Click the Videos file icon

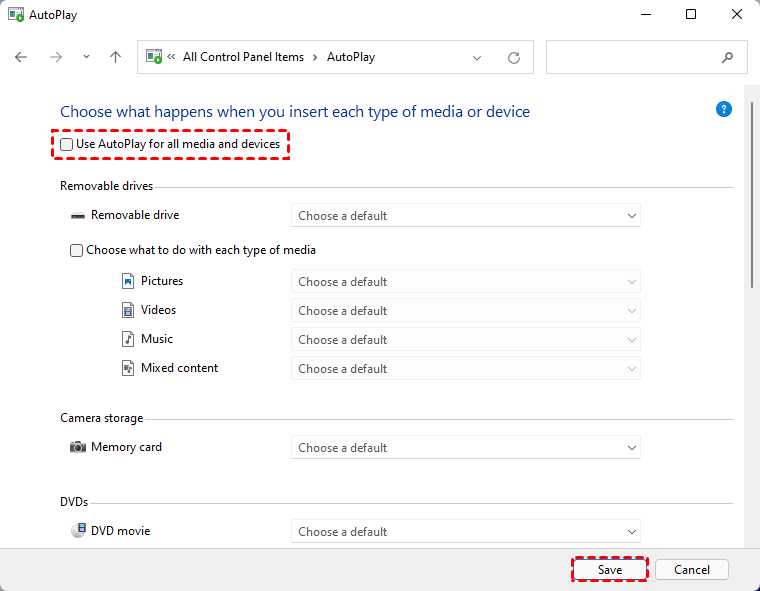[127, 310]
